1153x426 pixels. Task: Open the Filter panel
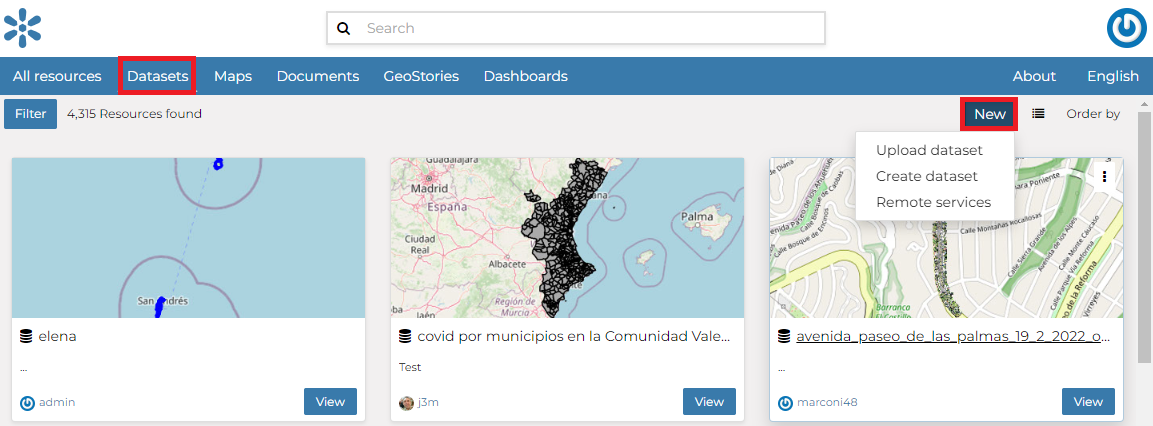click(x=31, y=114)
